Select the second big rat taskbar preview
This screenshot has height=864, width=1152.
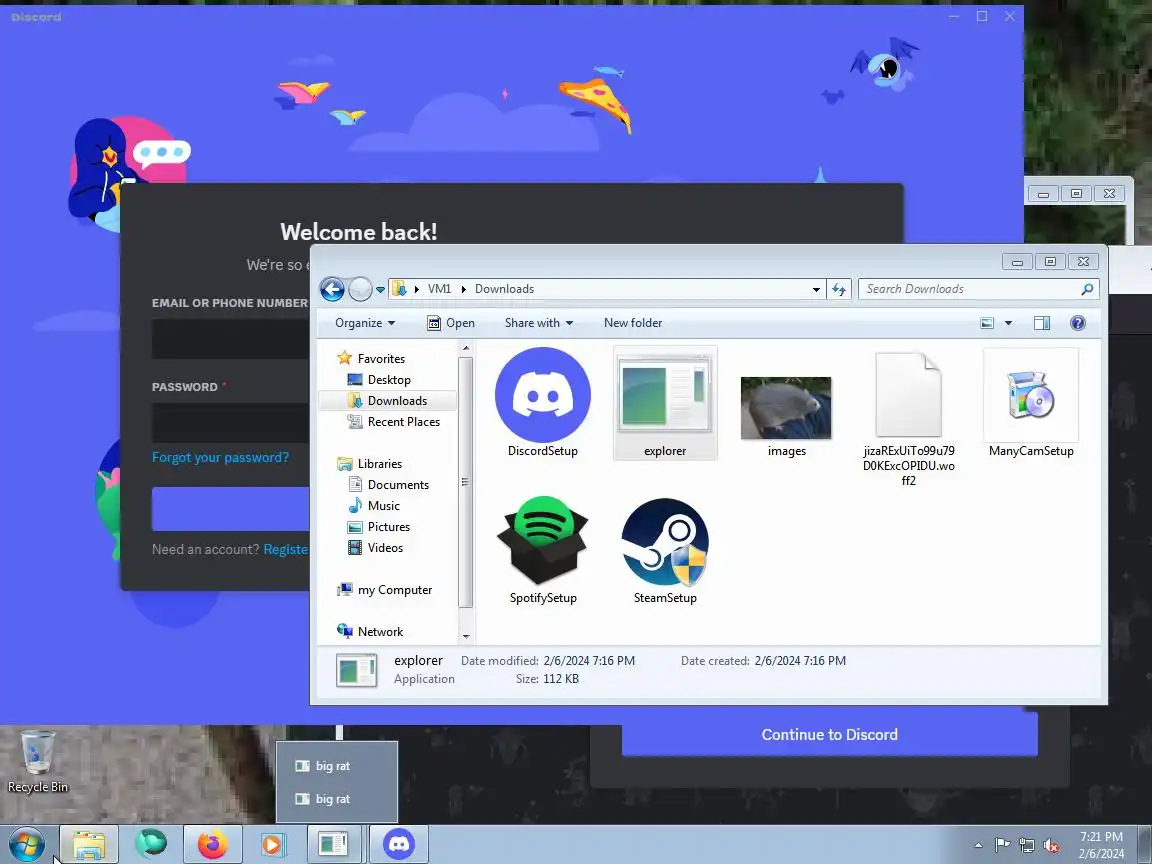pos(336,799)
